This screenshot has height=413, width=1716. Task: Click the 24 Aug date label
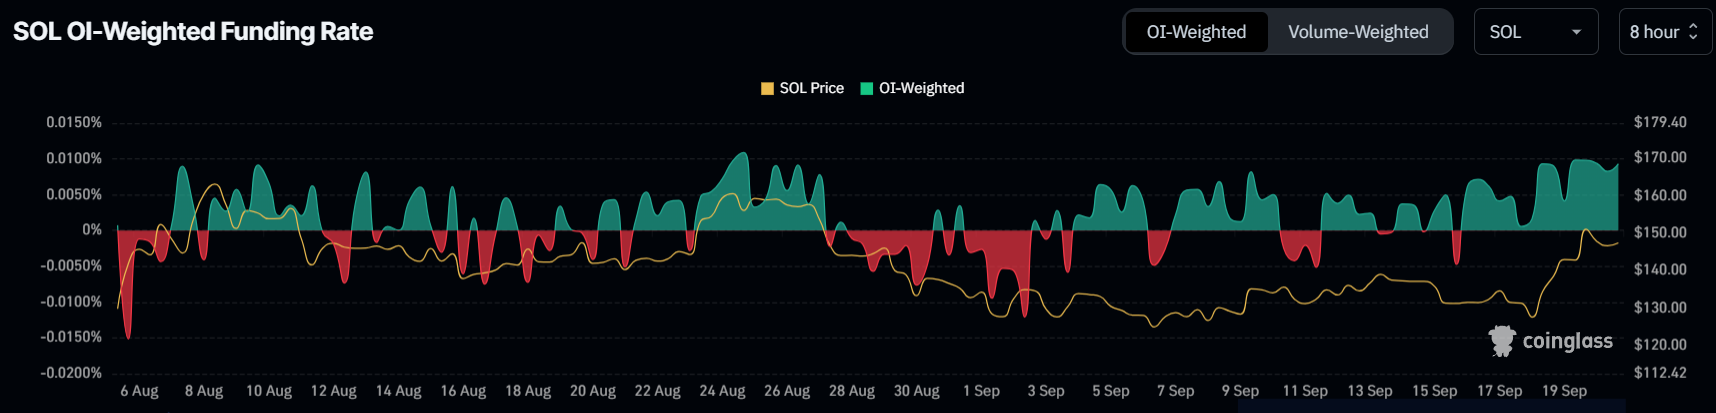point(722,391)
